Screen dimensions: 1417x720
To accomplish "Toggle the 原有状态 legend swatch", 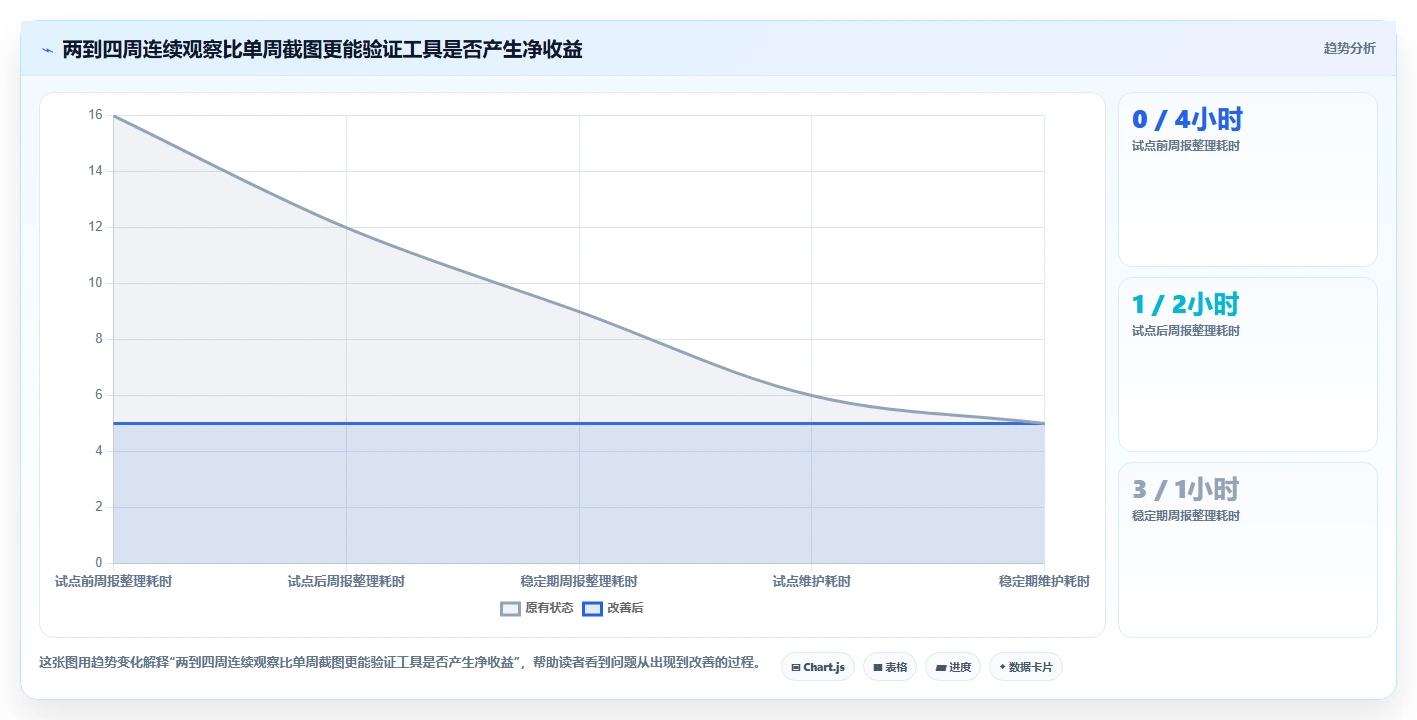I will (x=510, y=608).
